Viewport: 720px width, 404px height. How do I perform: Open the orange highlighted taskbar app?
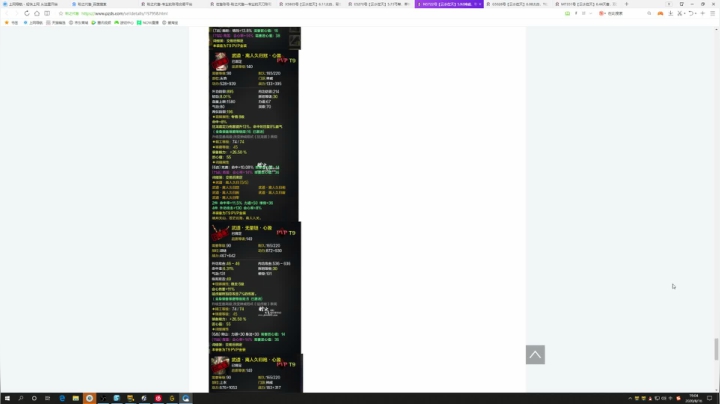coord(90,398)
